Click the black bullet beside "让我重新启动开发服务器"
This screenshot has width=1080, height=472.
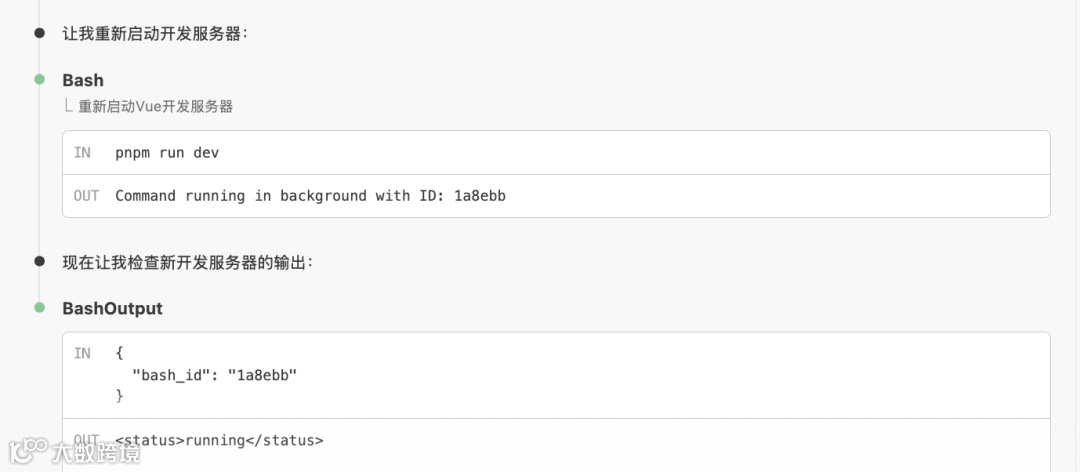40,33
